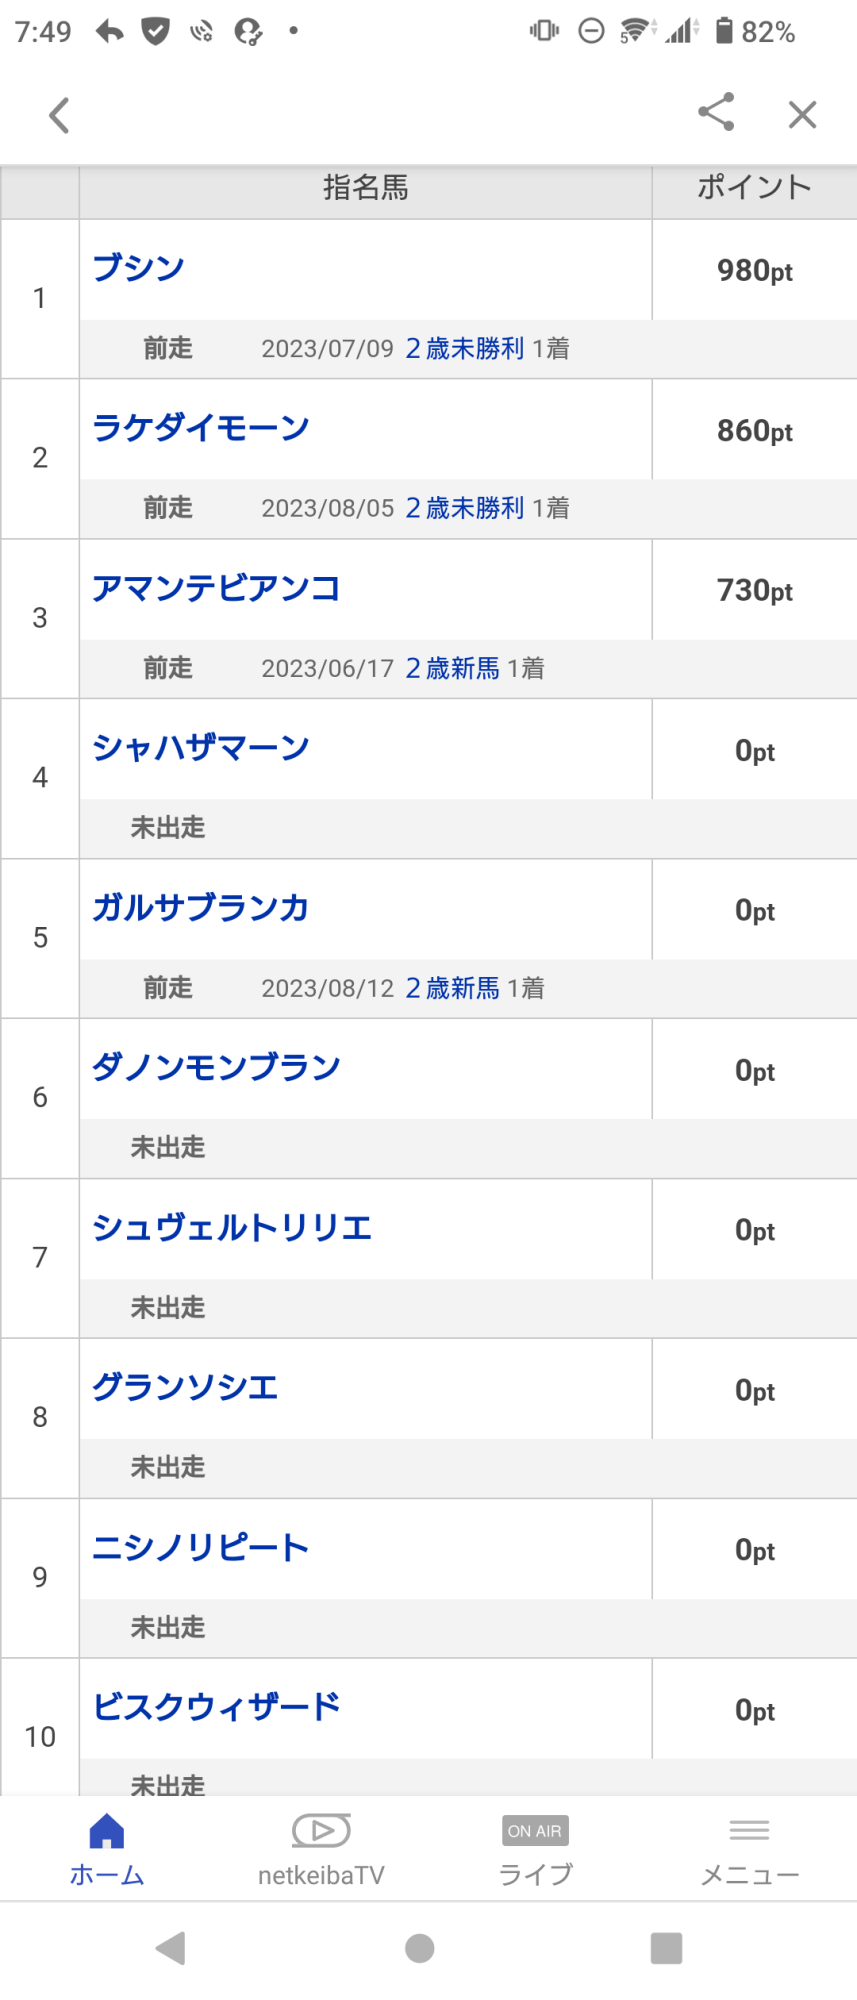Screen dimensions: 857x2000
Task: Open horse ガルサブランカ details
Action: click(x=201, y=908)
